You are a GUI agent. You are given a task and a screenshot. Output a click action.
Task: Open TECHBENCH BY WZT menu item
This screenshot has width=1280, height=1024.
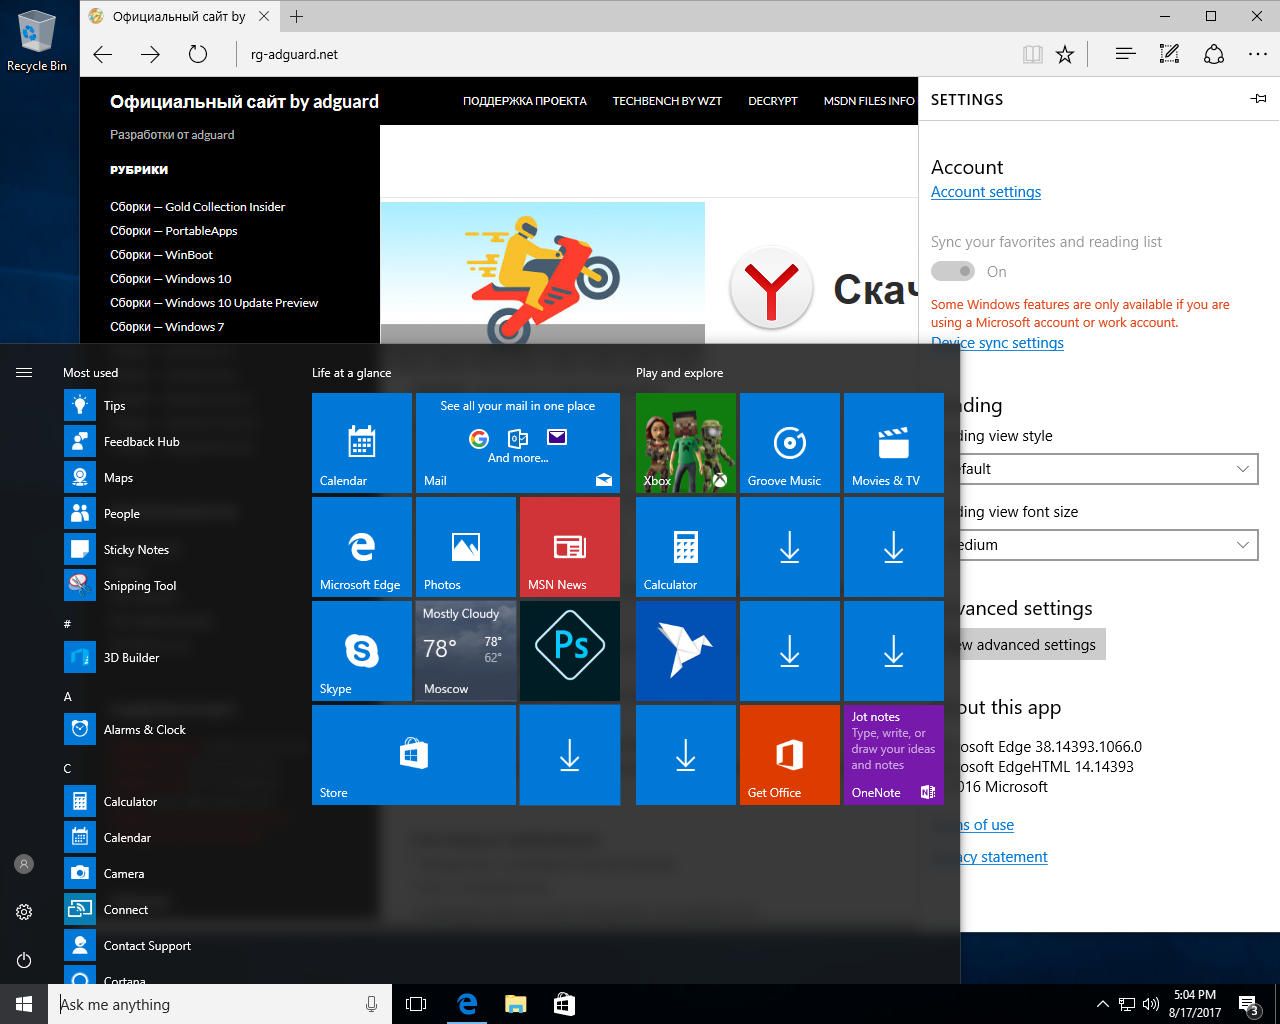point(667,101)
